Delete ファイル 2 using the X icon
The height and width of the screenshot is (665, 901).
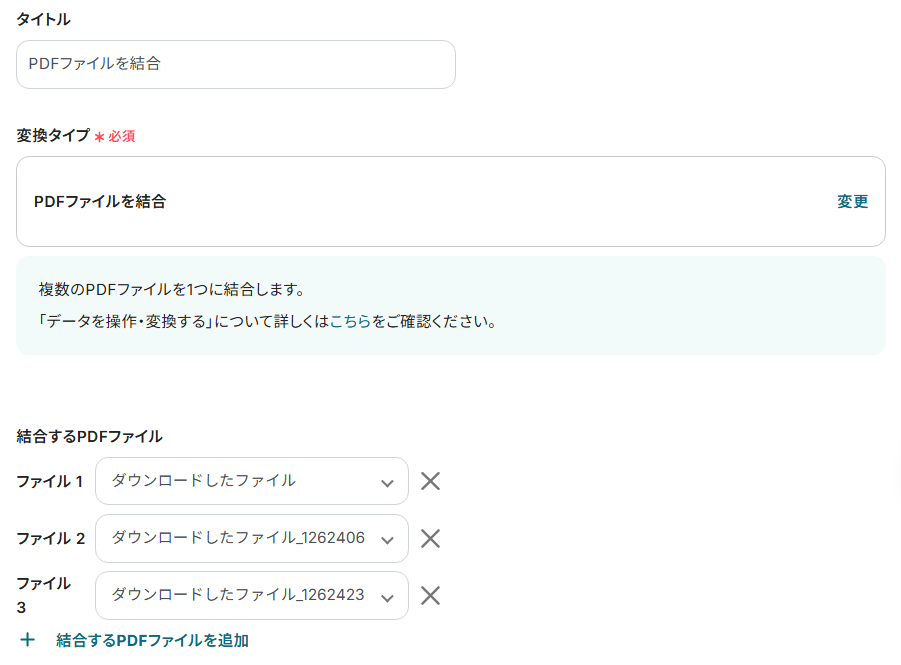[430, 538]
